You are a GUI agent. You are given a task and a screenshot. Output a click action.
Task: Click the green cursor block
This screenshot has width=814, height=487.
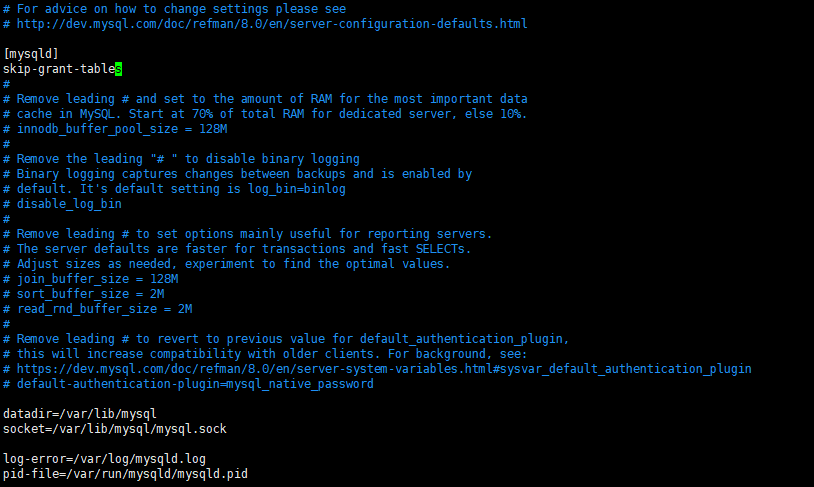point(118,69)
